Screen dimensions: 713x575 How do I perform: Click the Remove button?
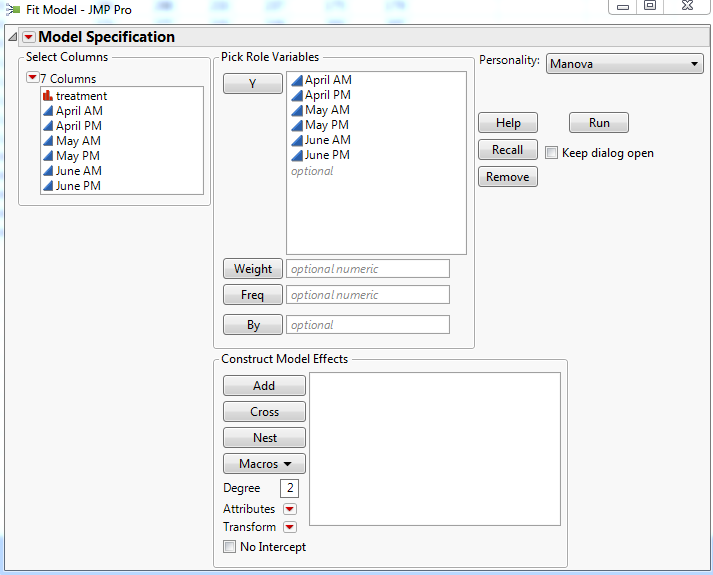pos(508,176)
